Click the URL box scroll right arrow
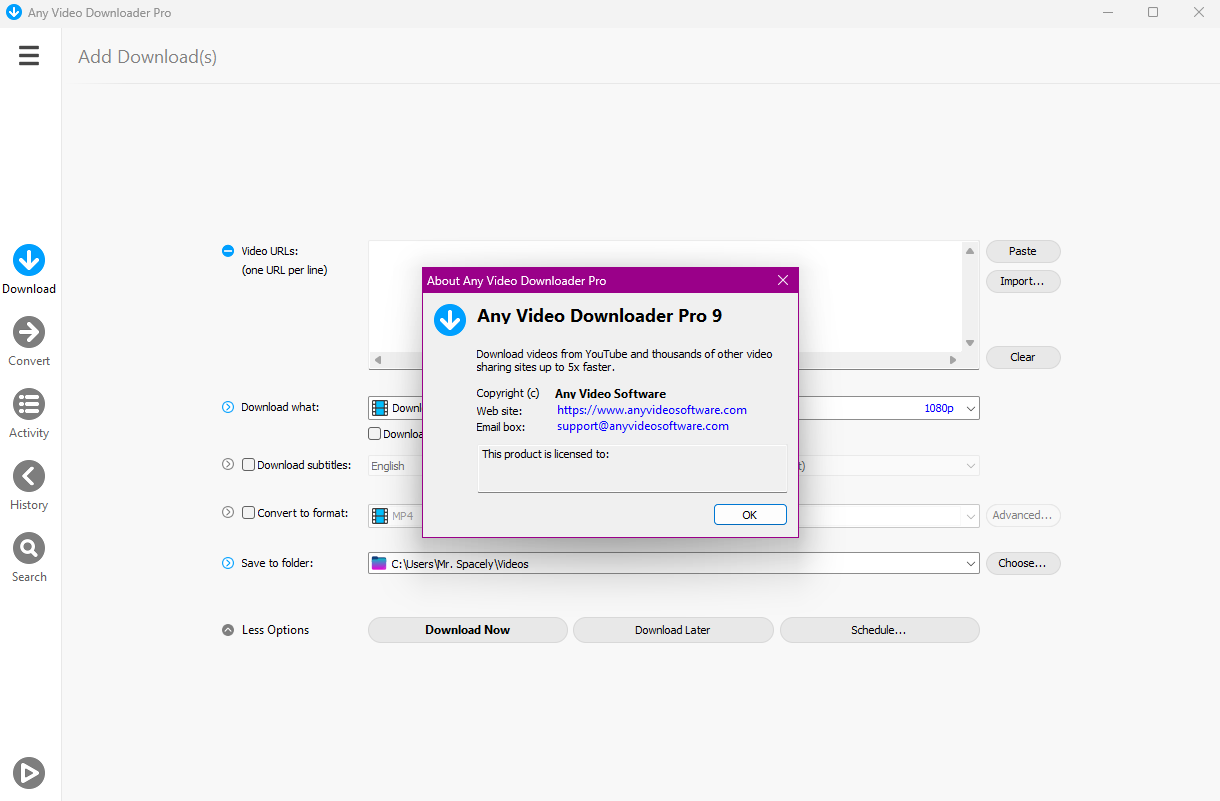The width and height of the screenshot is (1220, 801). [x=953, y=359]
